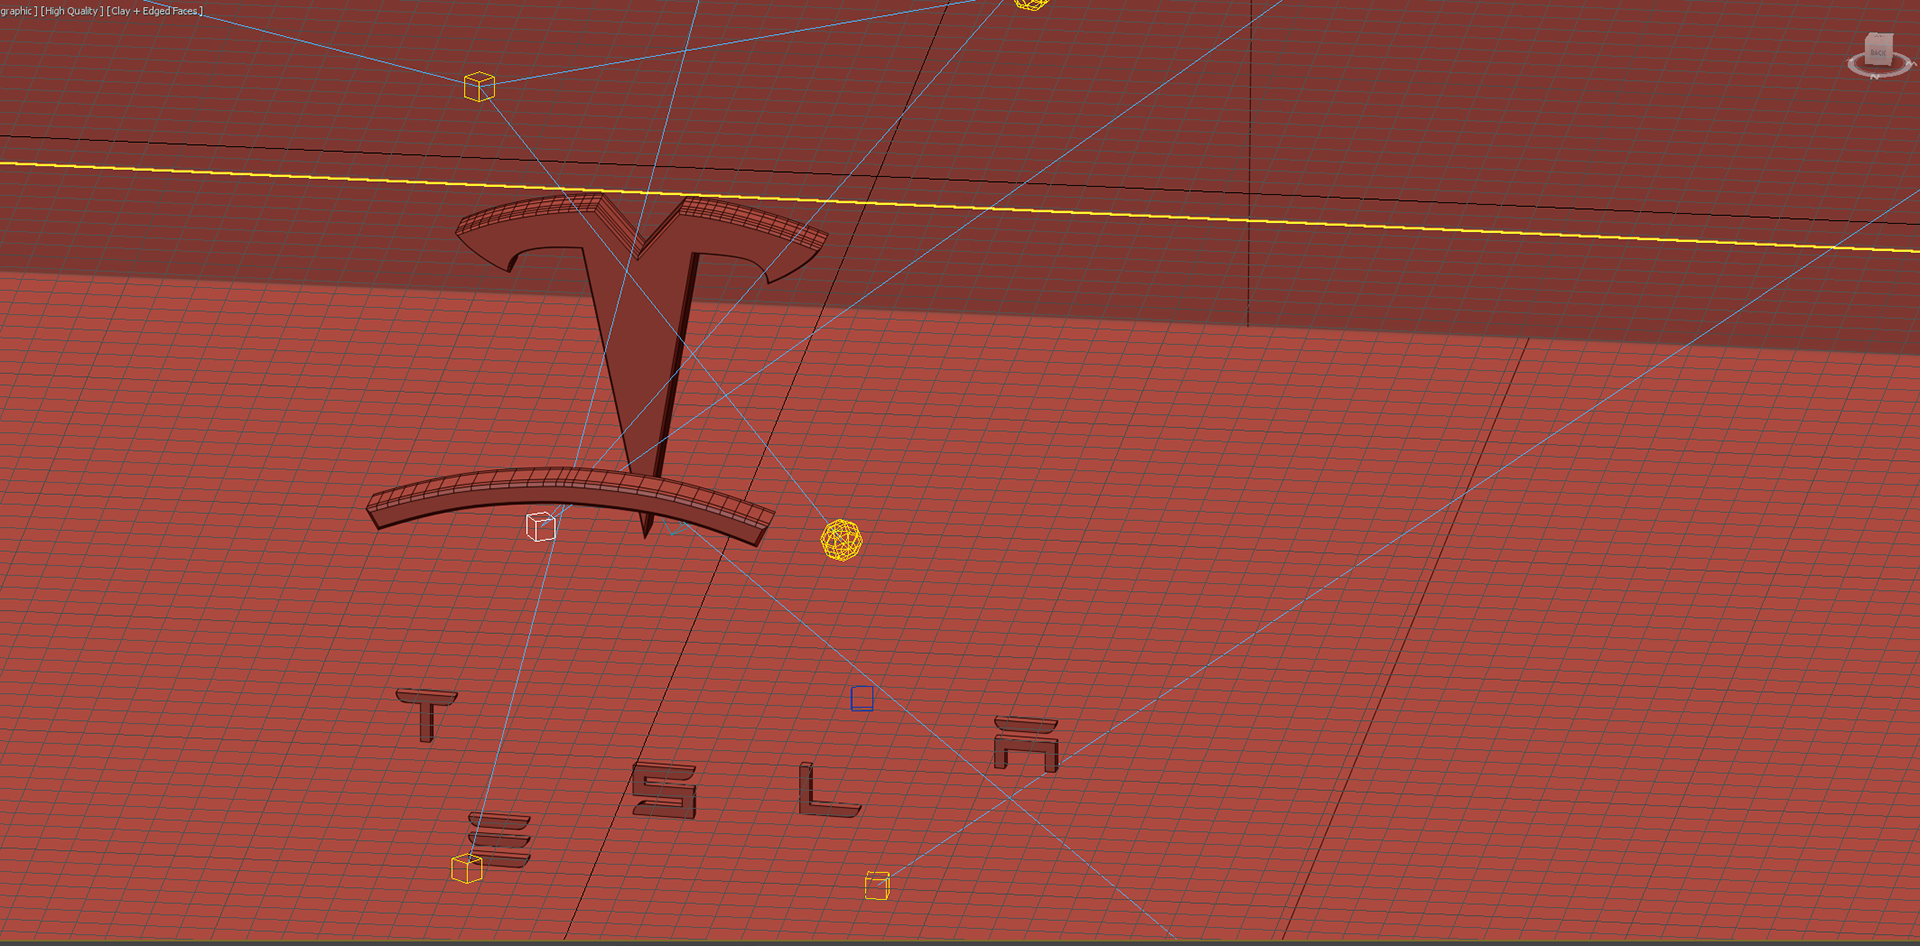
Task: Select the yellow wireframe sphere light by the arc
Action: coord(841,540)
